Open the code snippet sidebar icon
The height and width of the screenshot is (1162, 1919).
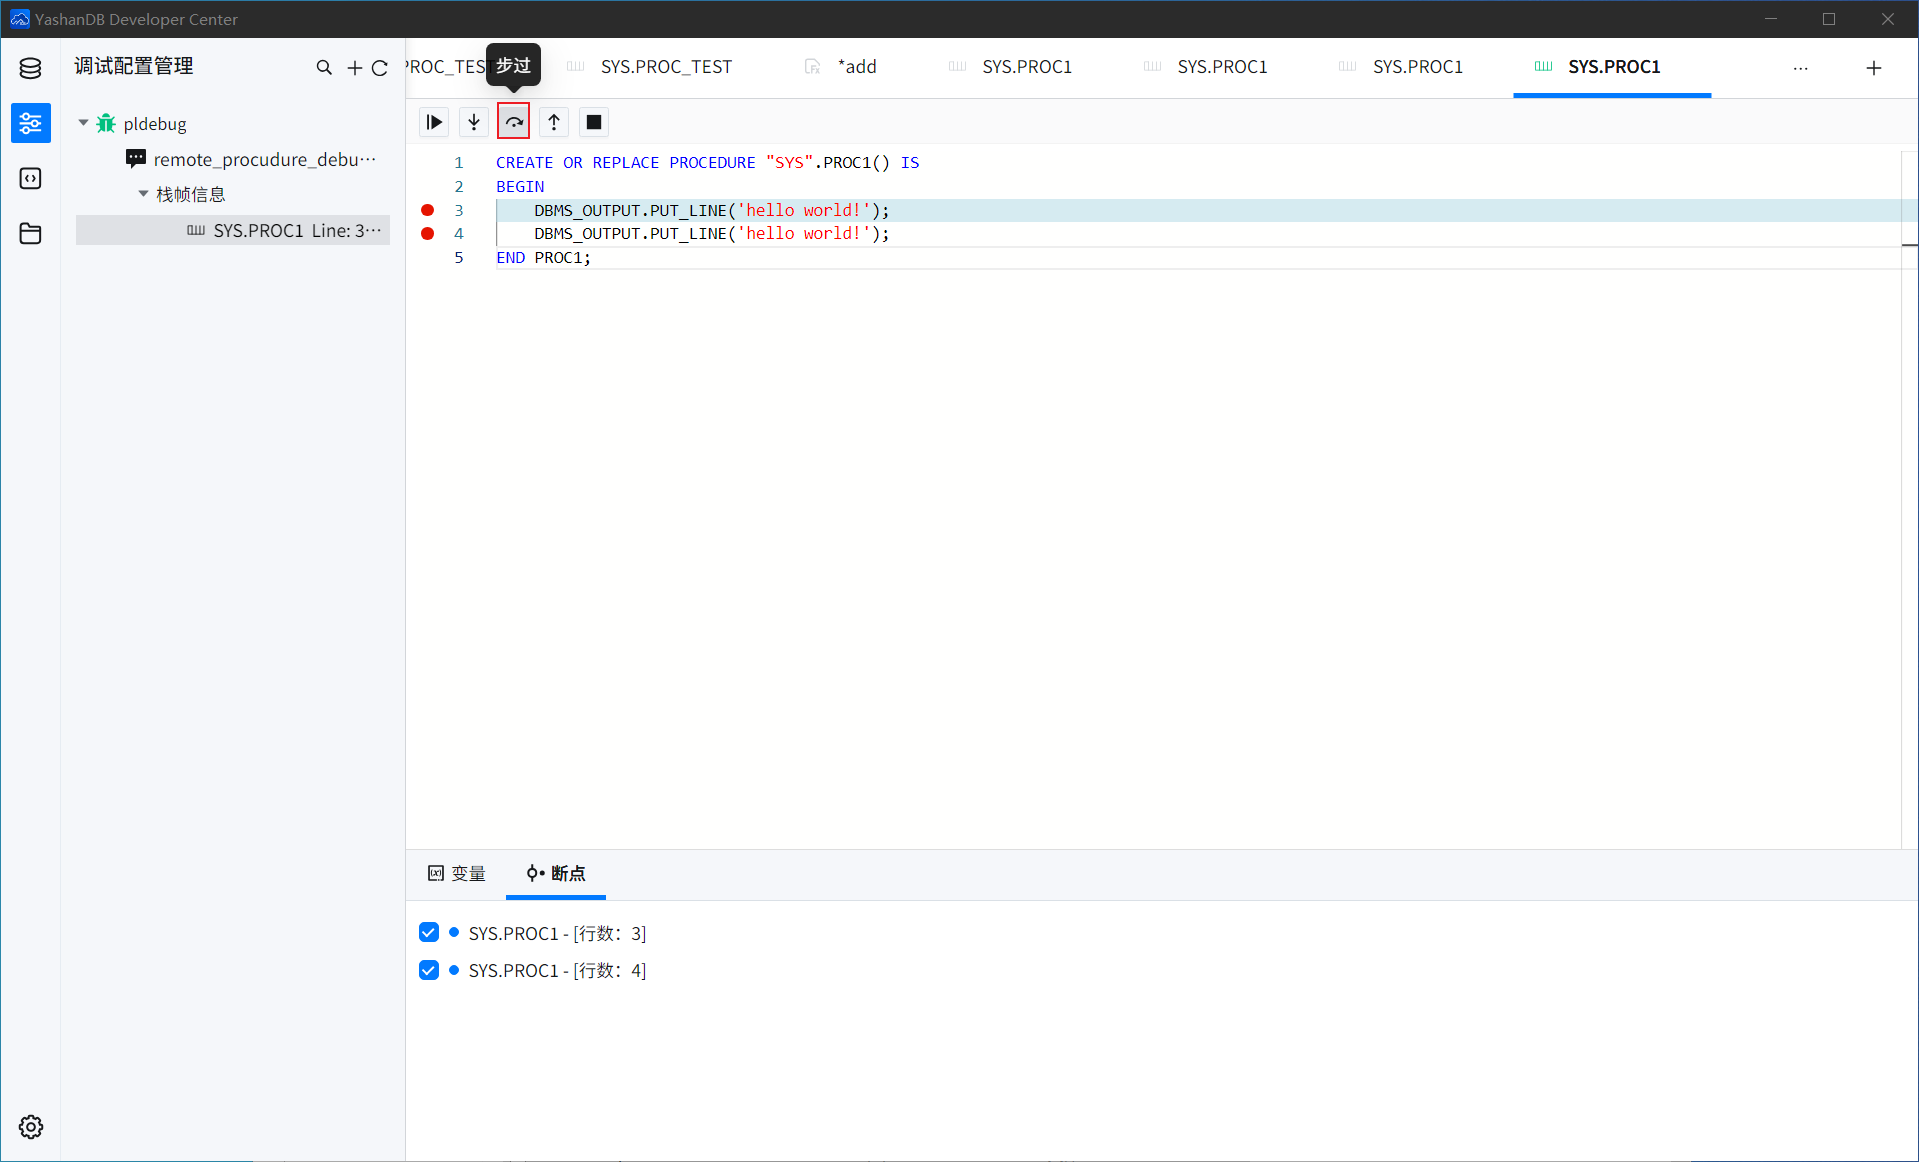(x=30, y=178)
